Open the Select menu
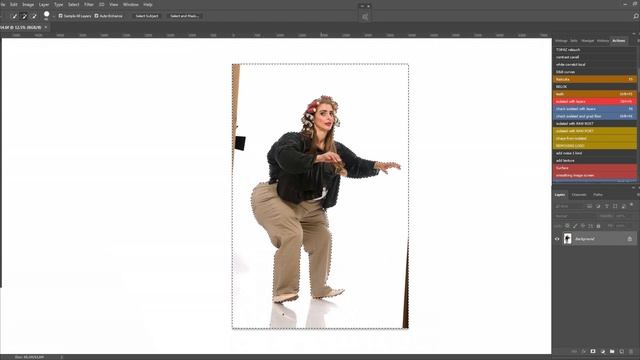 point(73,4)
